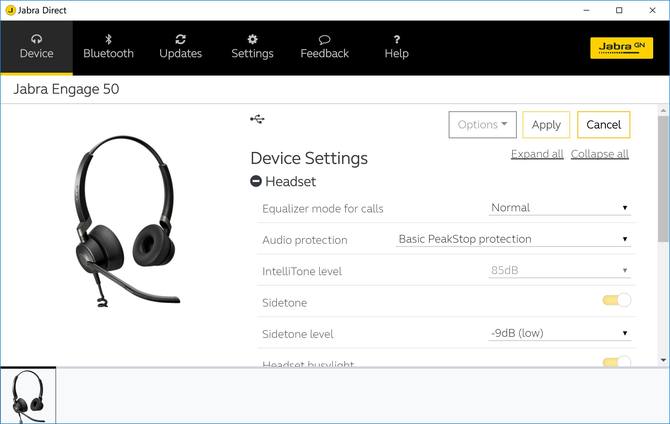The width and height of the screenshot is (670, 424).
Task: Click the Equalizer mode for calls label
Action: click(323, 209)
